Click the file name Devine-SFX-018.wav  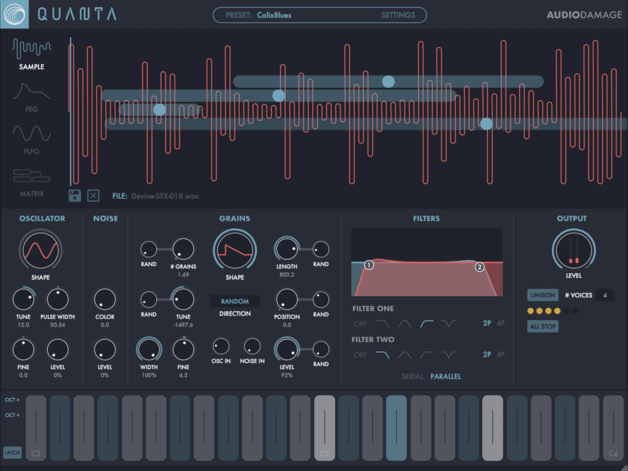tap(165, 196)
